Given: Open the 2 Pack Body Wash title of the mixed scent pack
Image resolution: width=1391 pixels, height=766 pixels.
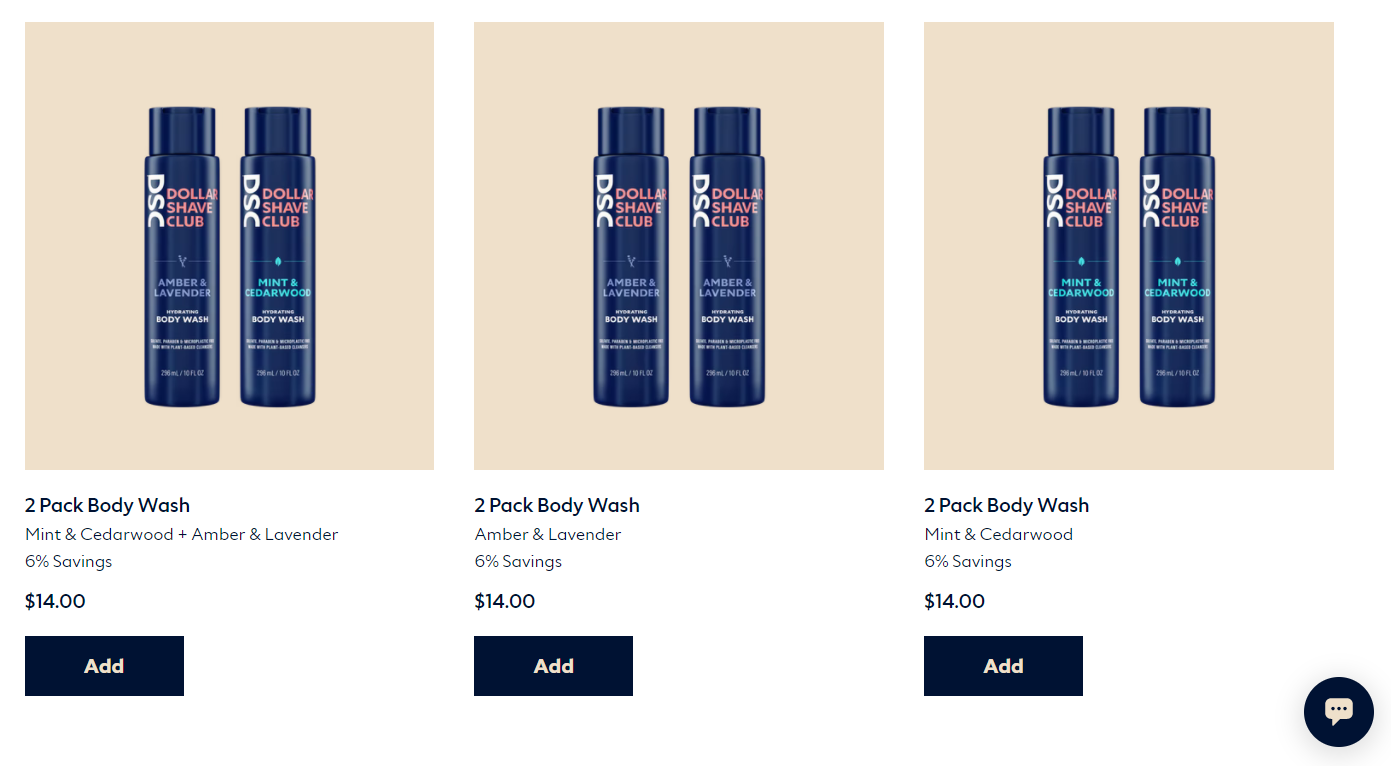Looking at the screenshot, I should [107, 505].
